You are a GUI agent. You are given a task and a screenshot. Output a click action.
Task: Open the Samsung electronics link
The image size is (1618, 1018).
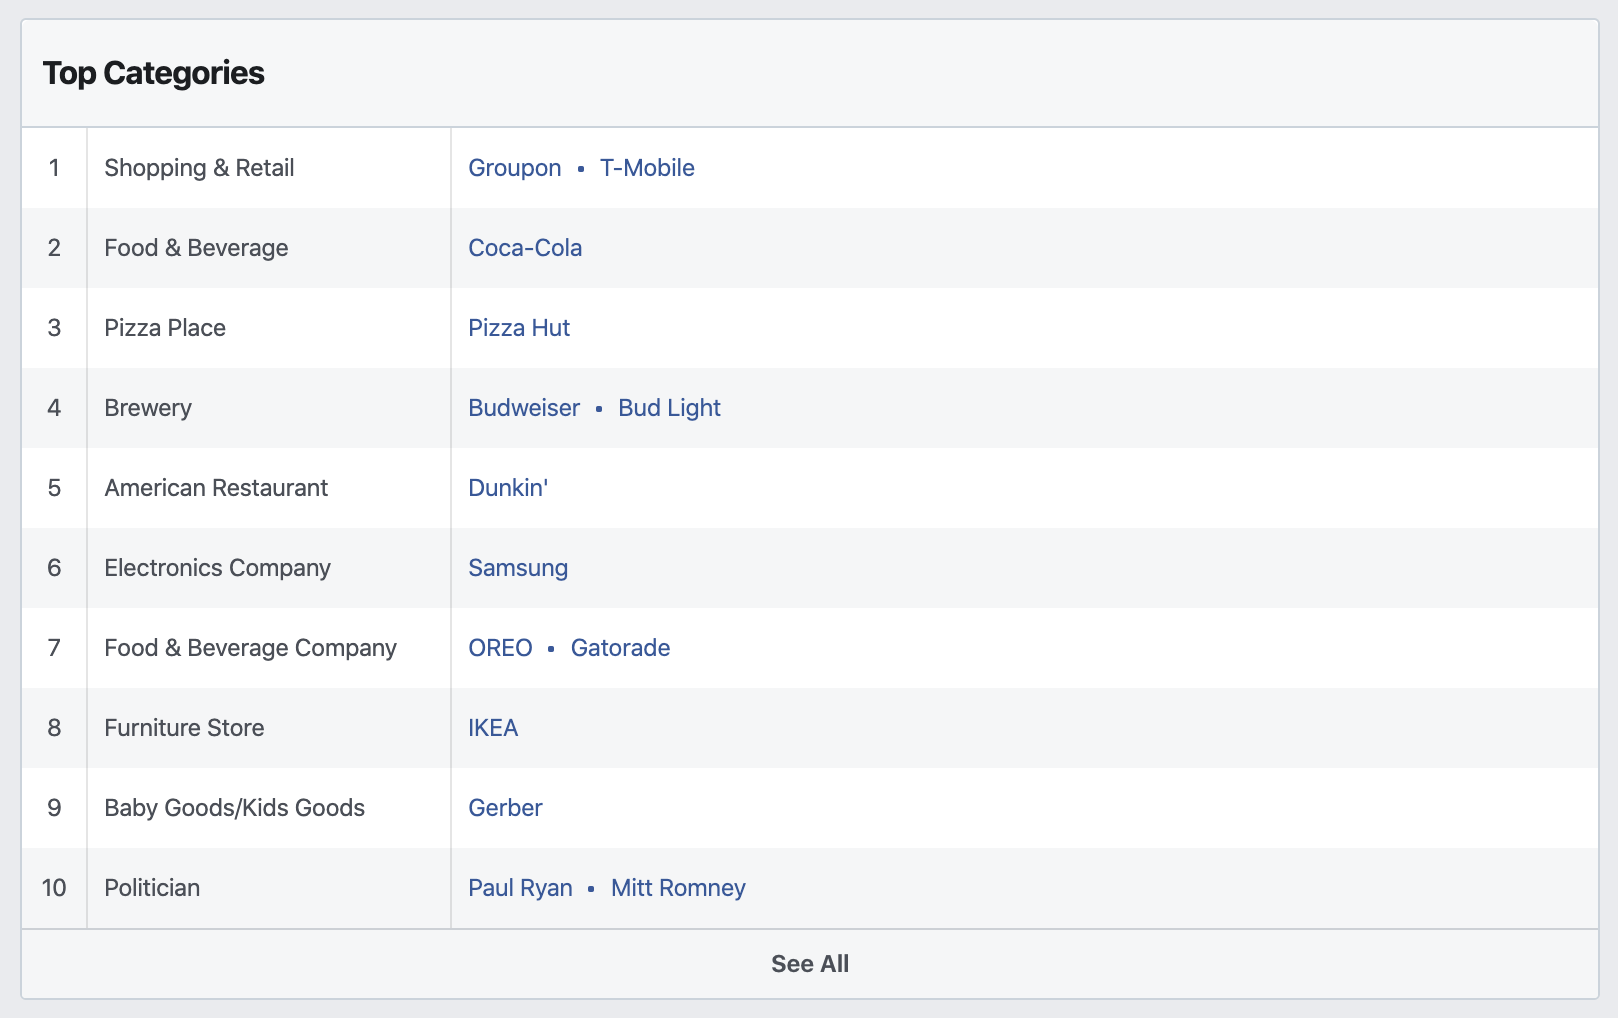(517, 567)
